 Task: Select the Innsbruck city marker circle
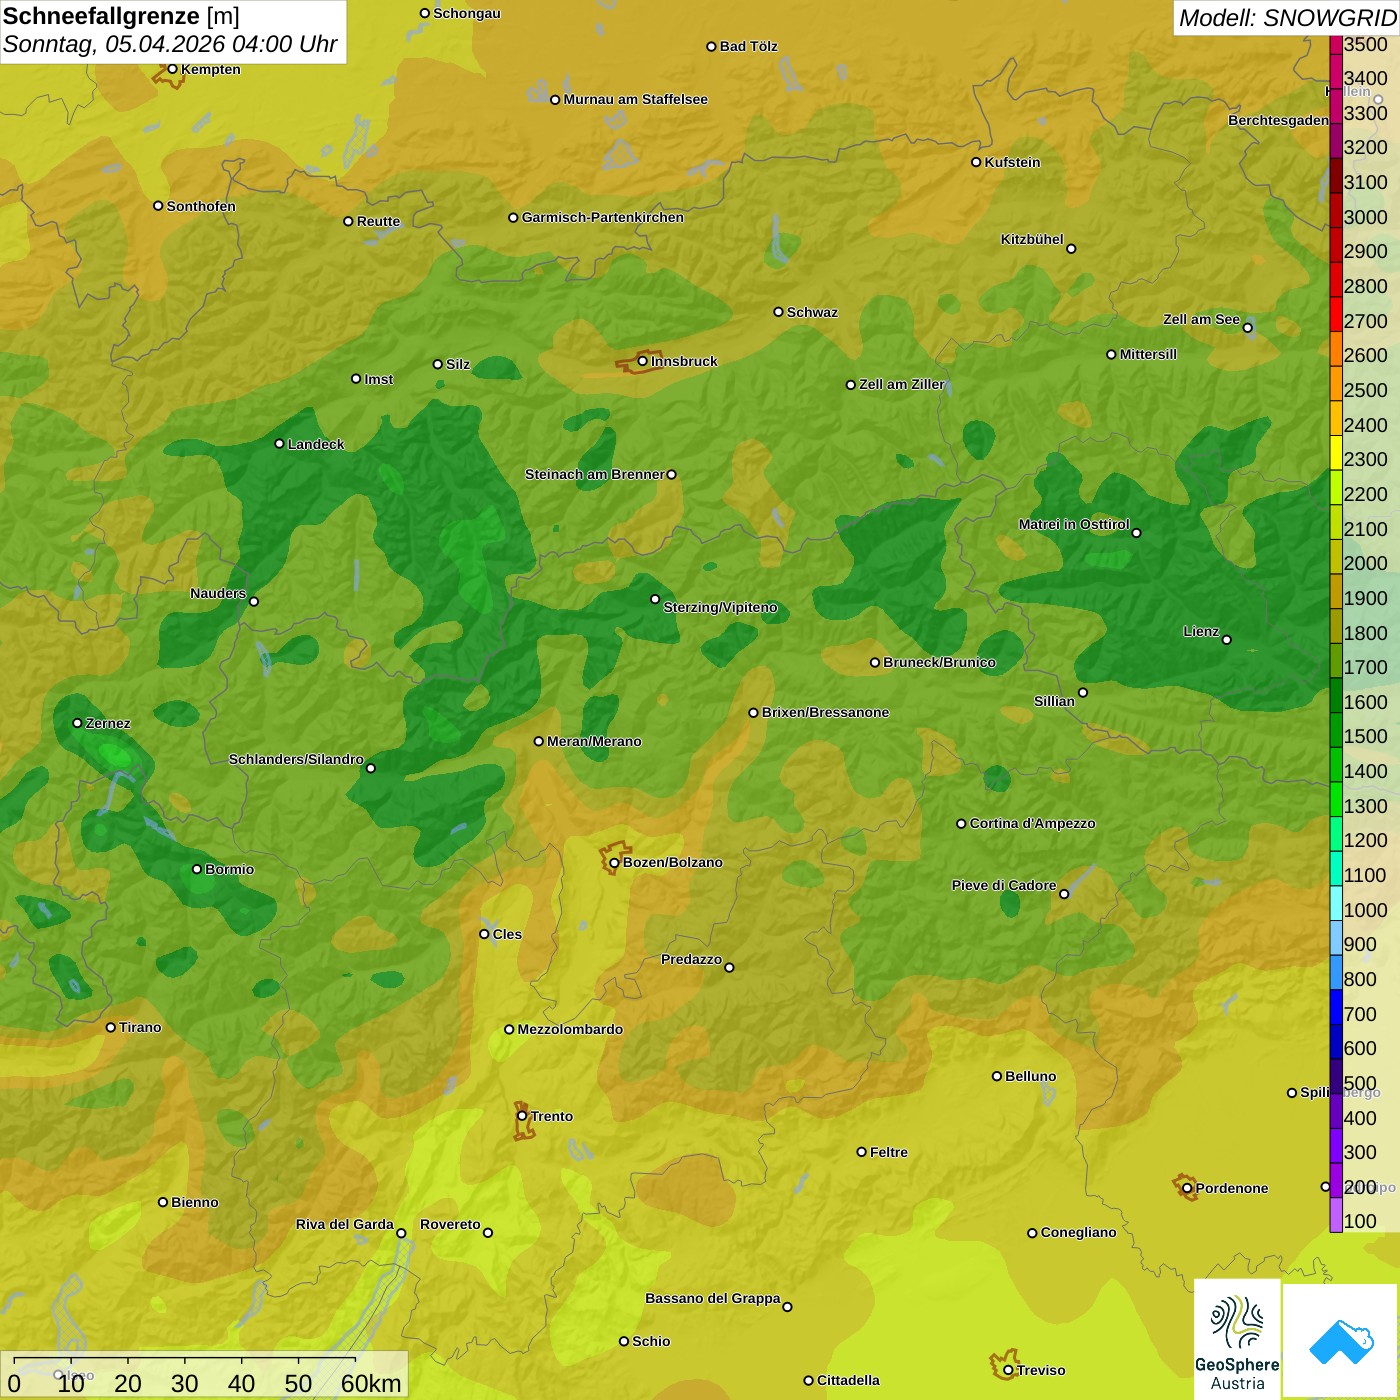(642, 361)
